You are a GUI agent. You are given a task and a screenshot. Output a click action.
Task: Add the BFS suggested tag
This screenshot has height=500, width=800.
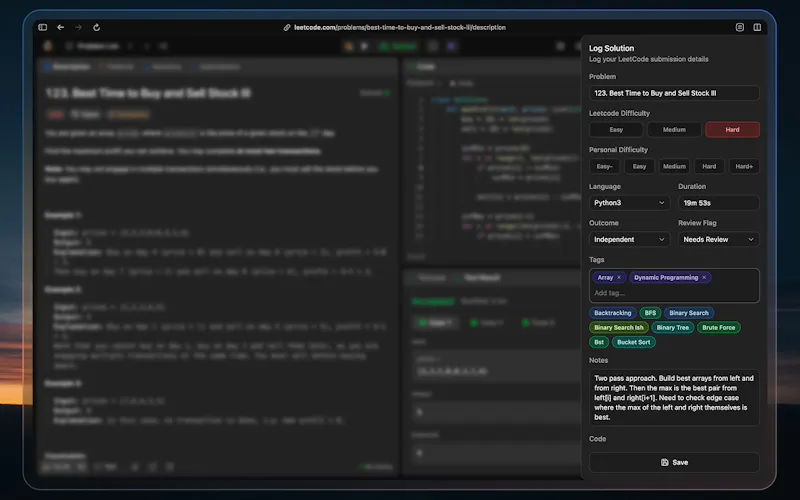pos(650,313)
